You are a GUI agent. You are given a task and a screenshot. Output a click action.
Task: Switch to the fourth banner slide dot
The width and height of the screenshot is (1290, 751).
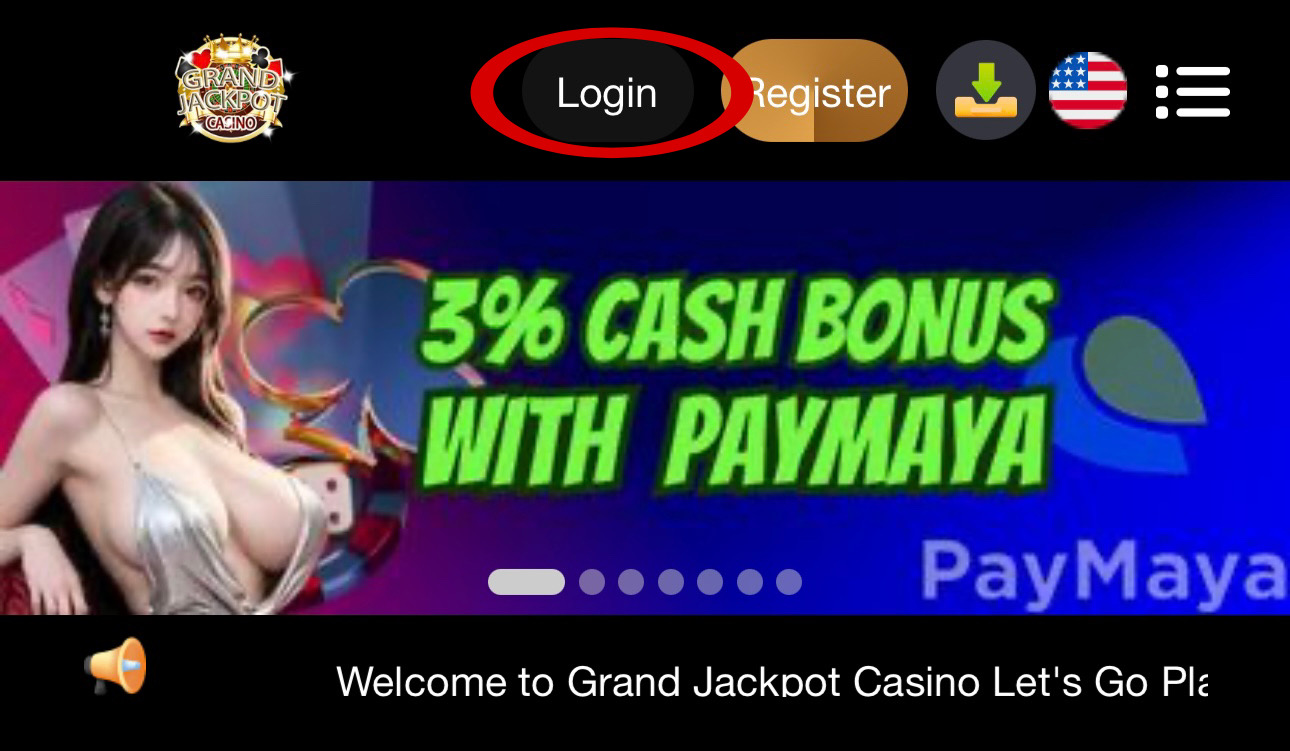[x=671, y=582]
